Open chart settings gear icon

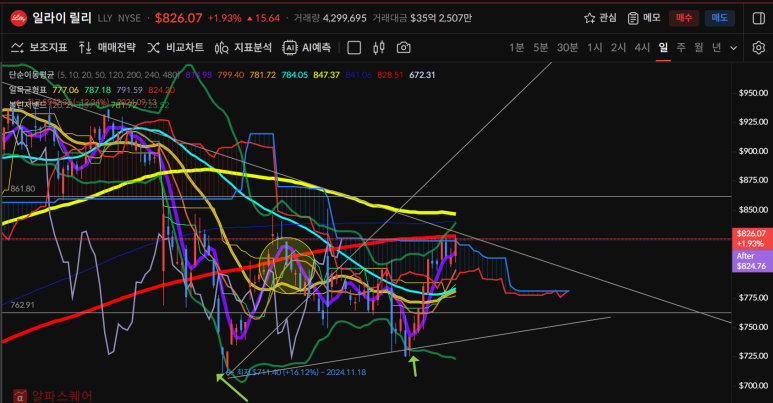coord(759,48)
